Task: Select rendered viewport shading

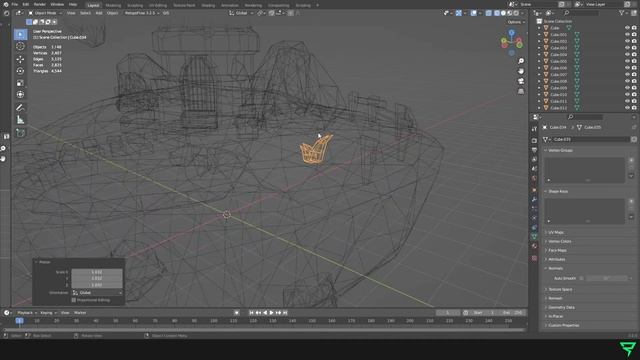Action: coord(516,13)
